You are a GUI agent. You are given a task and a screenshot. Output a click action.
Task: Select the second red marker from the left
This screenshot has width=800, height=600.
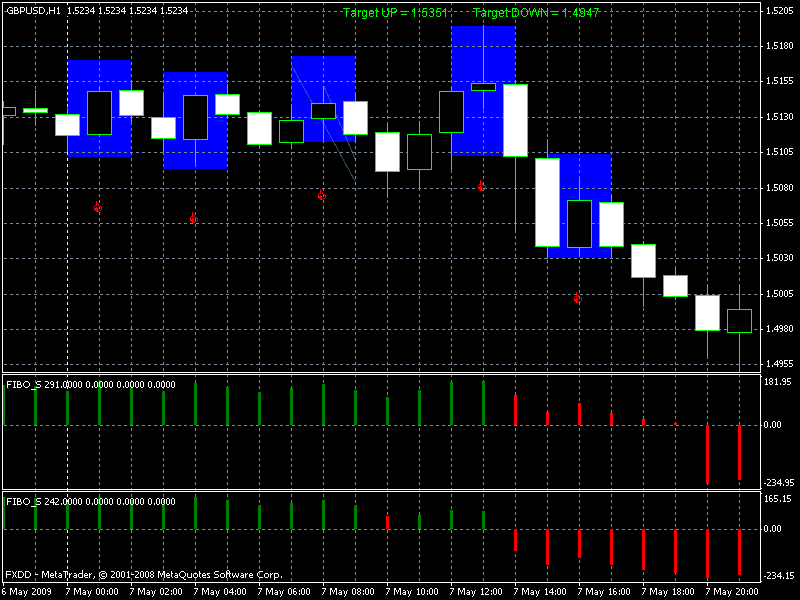(x=193, y=218)
